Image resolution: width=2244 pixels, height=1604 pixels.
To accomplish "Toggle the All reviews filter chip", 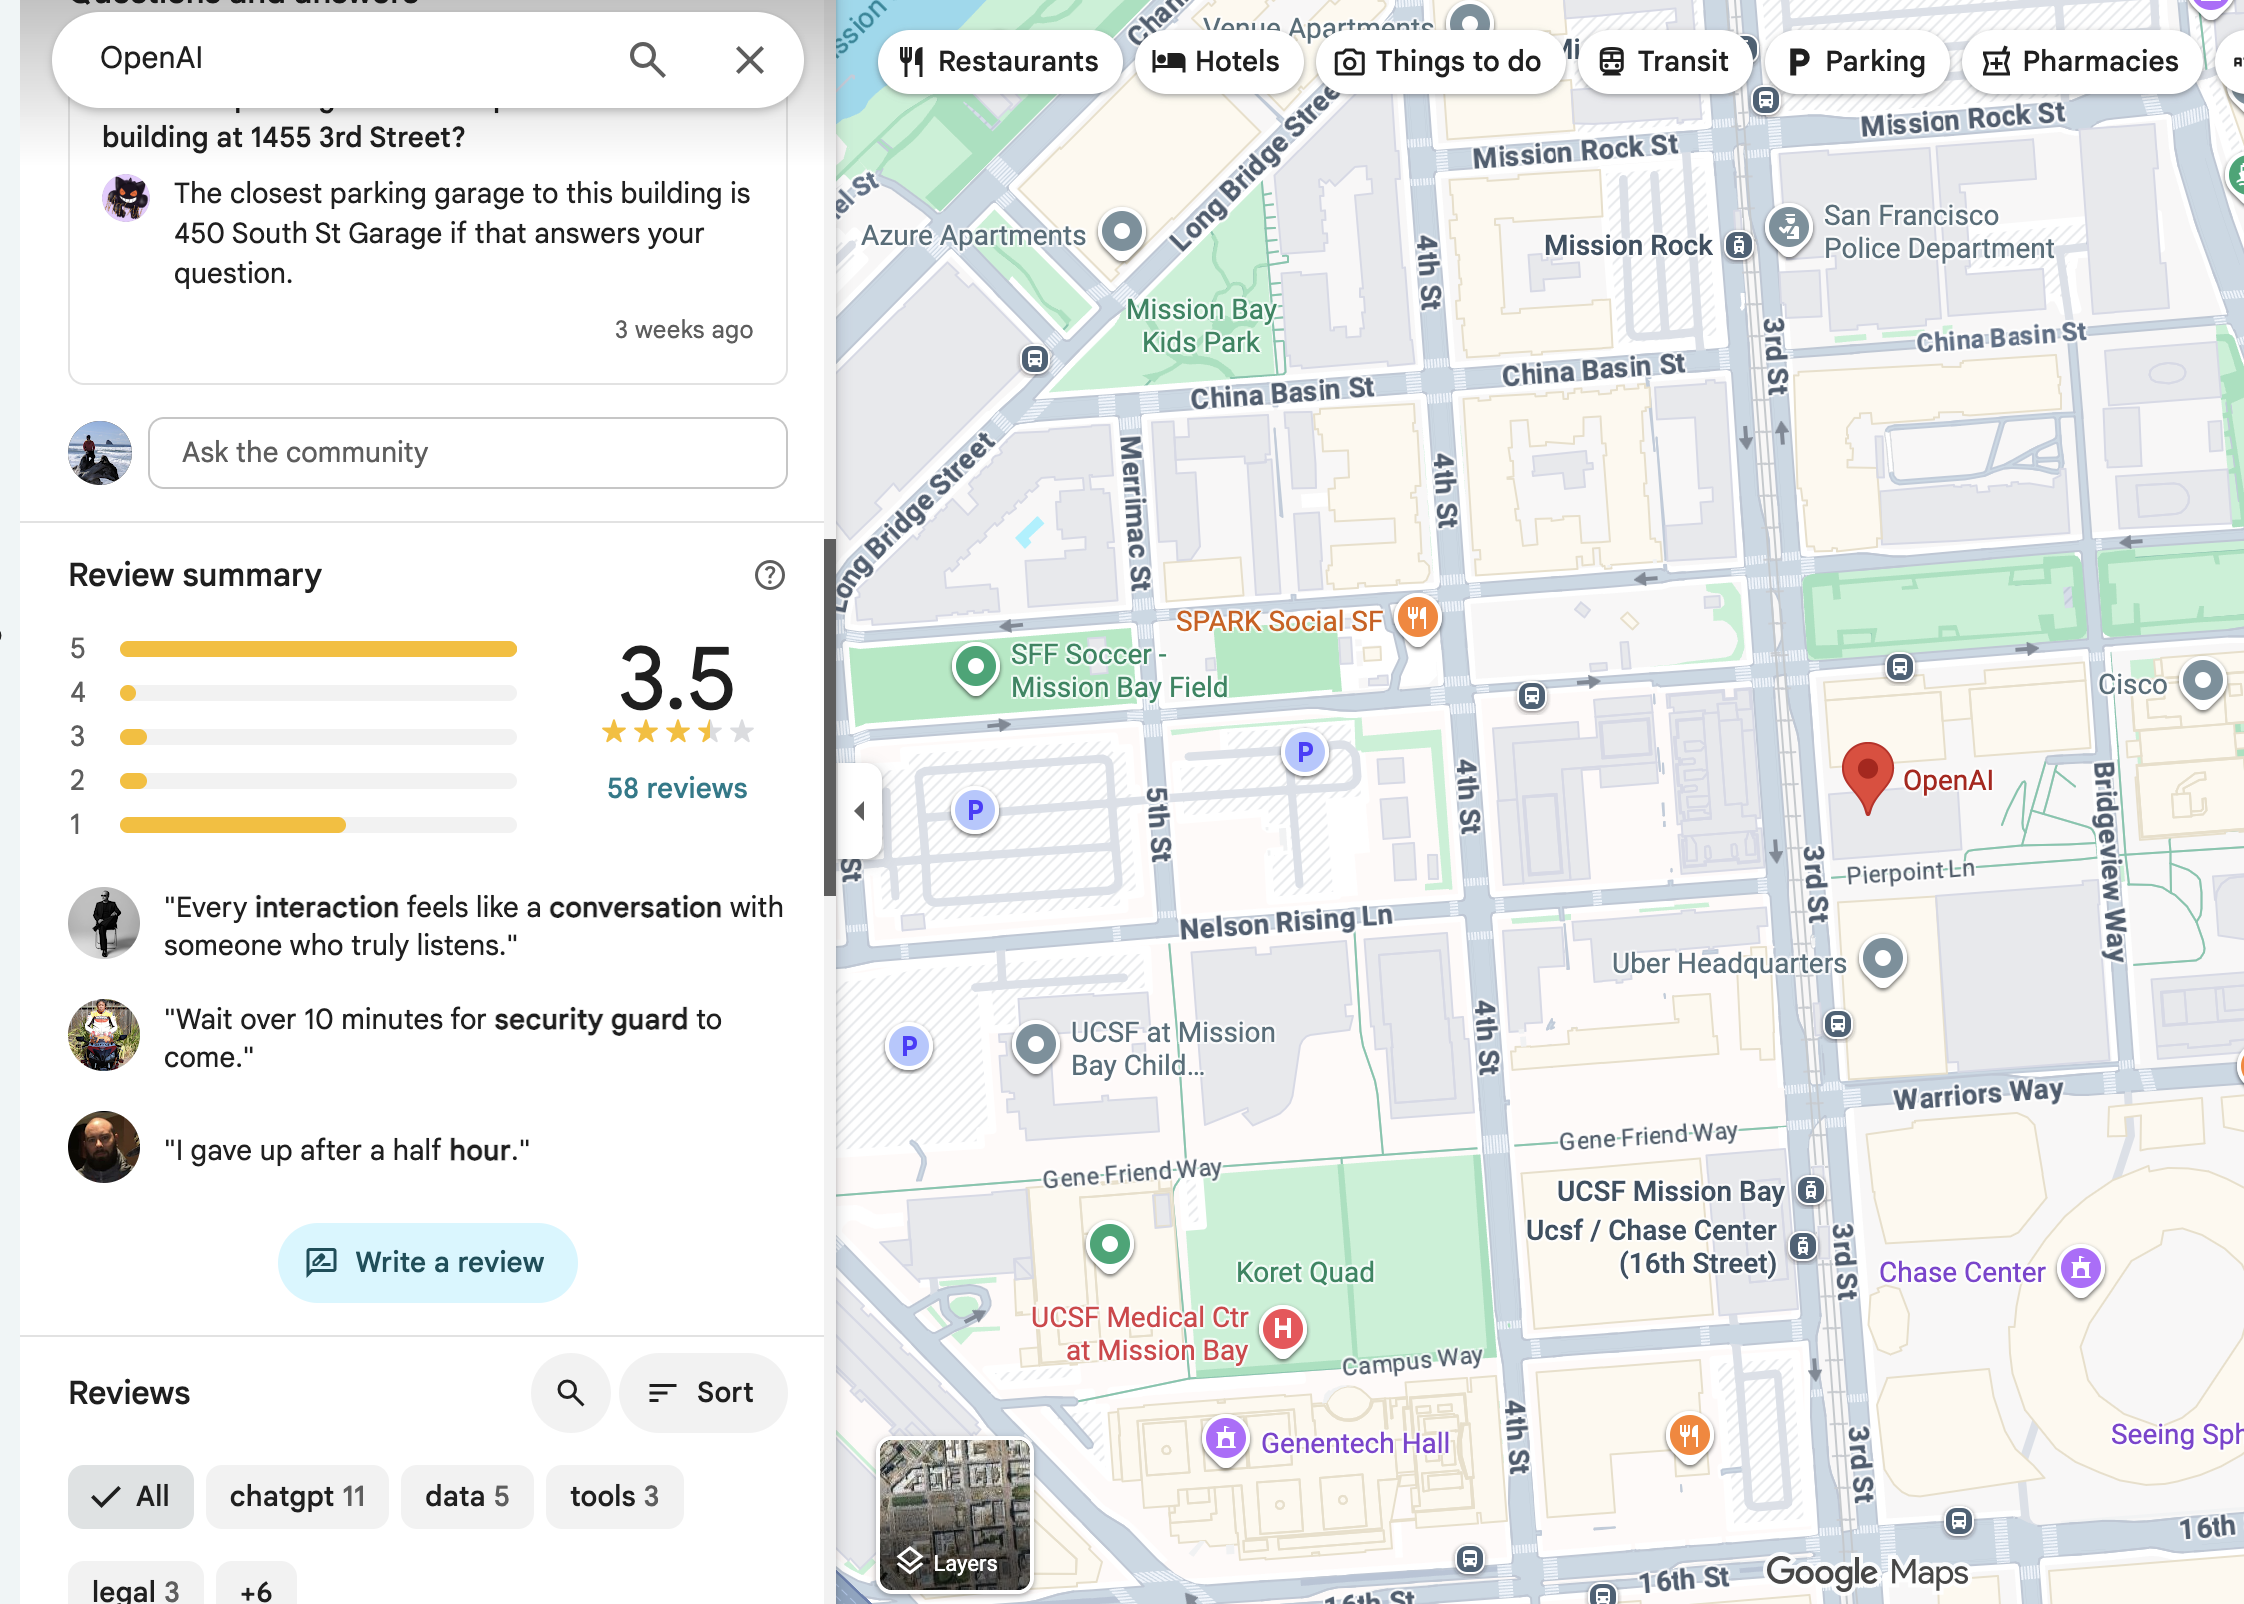I will pos(130,1496).
